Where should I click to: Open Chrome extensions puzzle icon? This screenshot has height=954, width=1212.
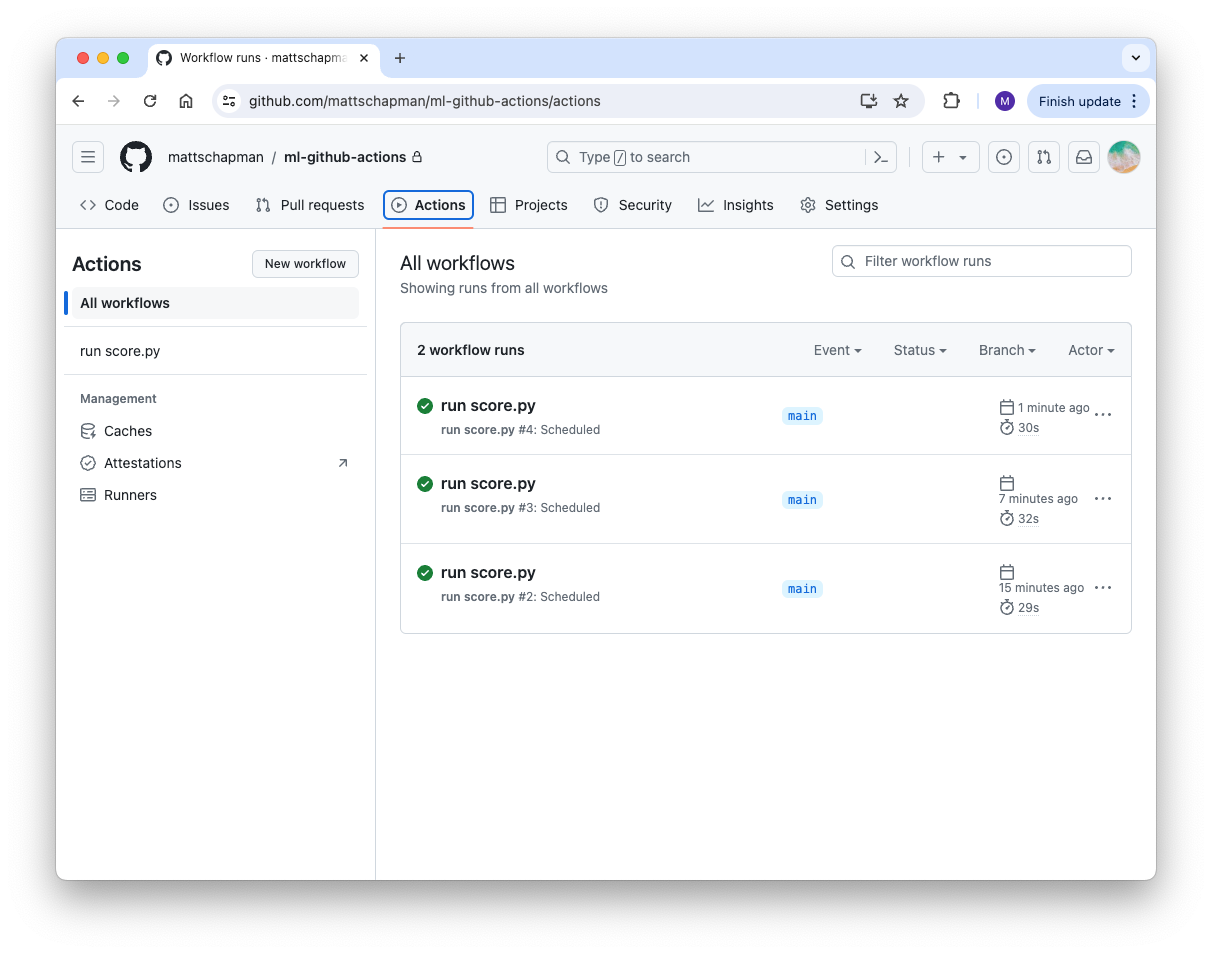pos(951,101)
